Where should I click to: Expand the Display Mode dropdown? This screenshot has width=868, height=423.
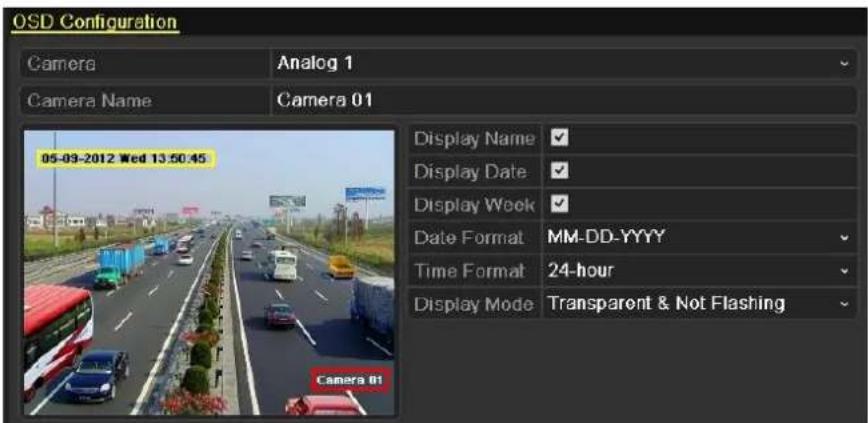click(700, 303)
